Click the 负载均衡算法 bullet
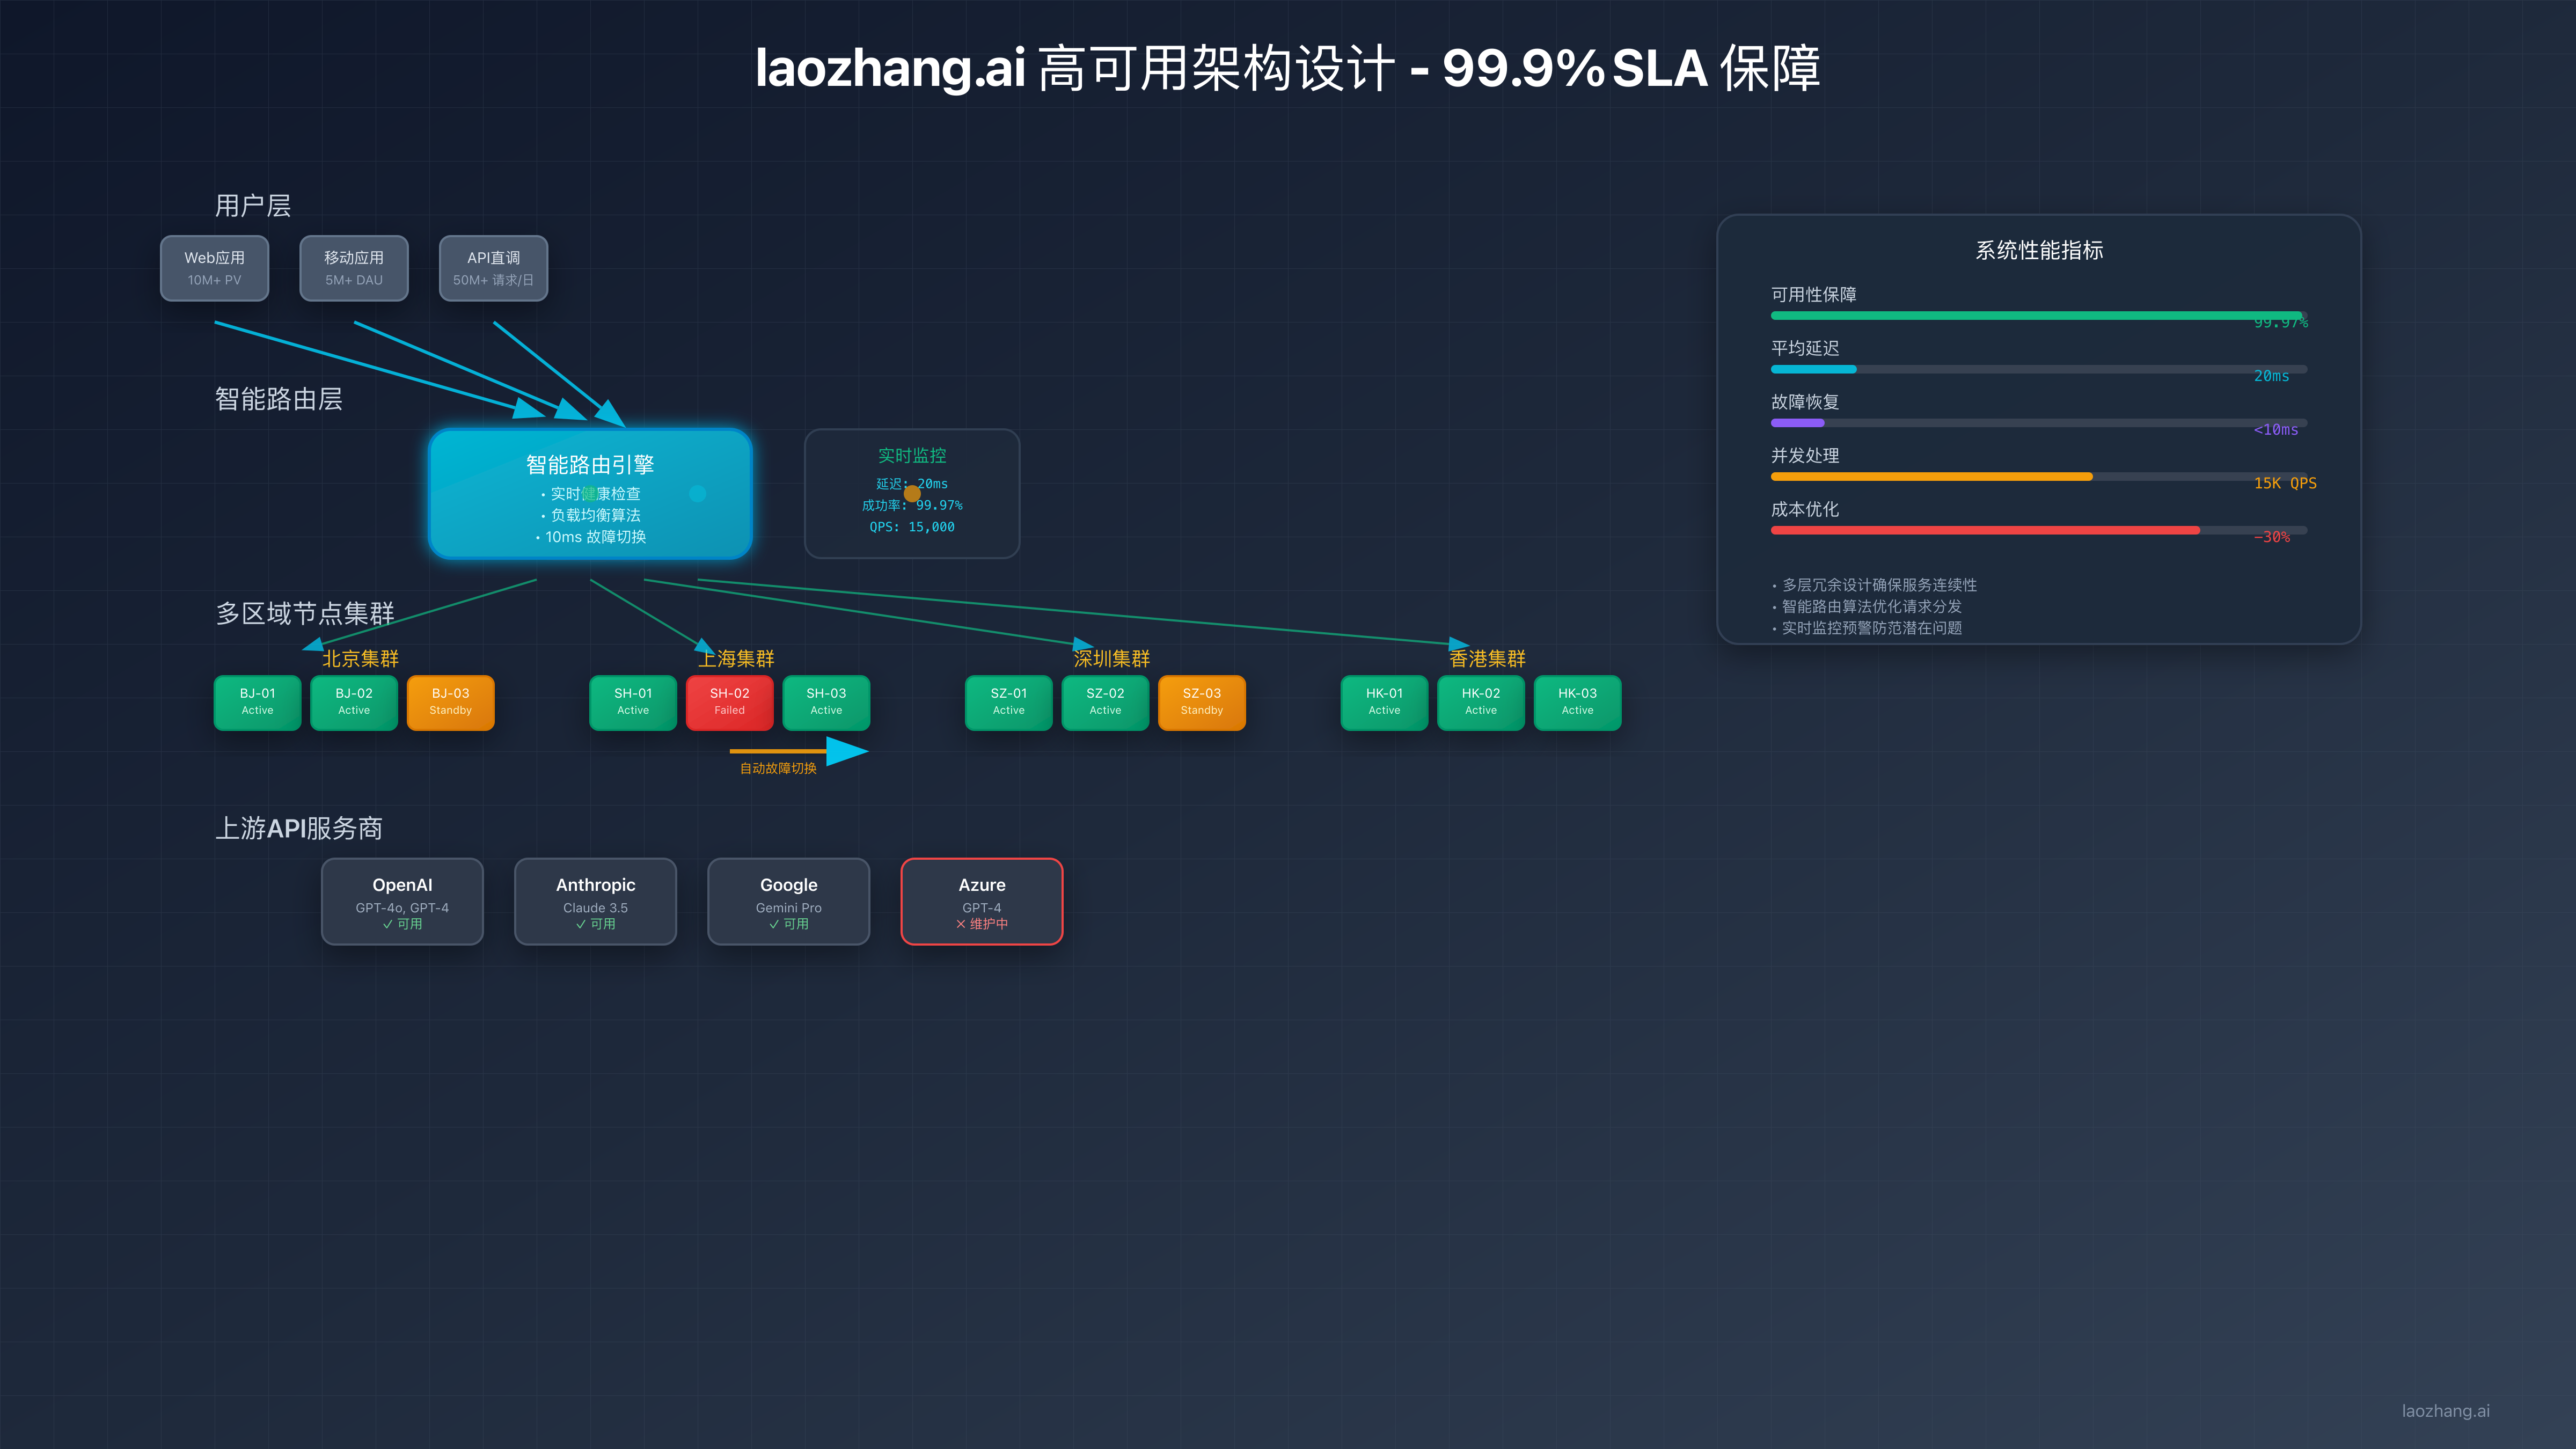 [x=590, y=515]
